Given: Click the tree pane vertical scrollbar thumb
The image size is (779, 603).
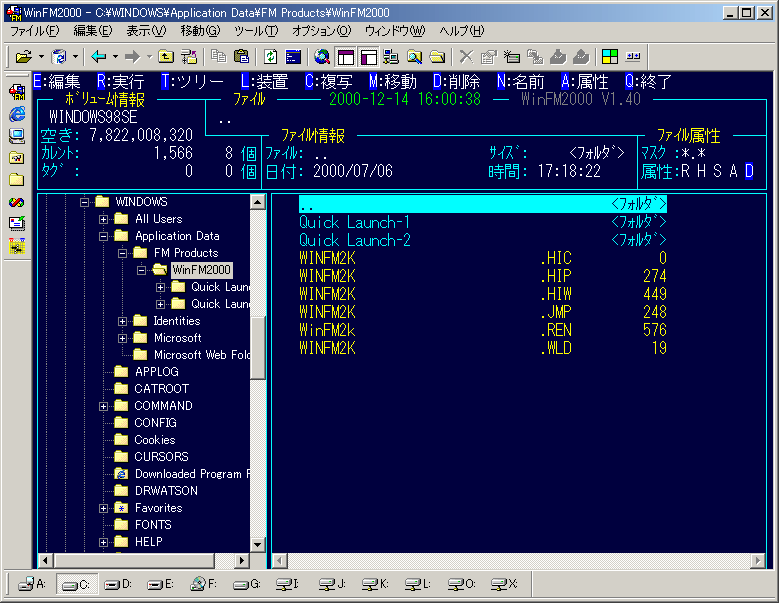Looking at the screenshot, I should [x=257, y=348].
